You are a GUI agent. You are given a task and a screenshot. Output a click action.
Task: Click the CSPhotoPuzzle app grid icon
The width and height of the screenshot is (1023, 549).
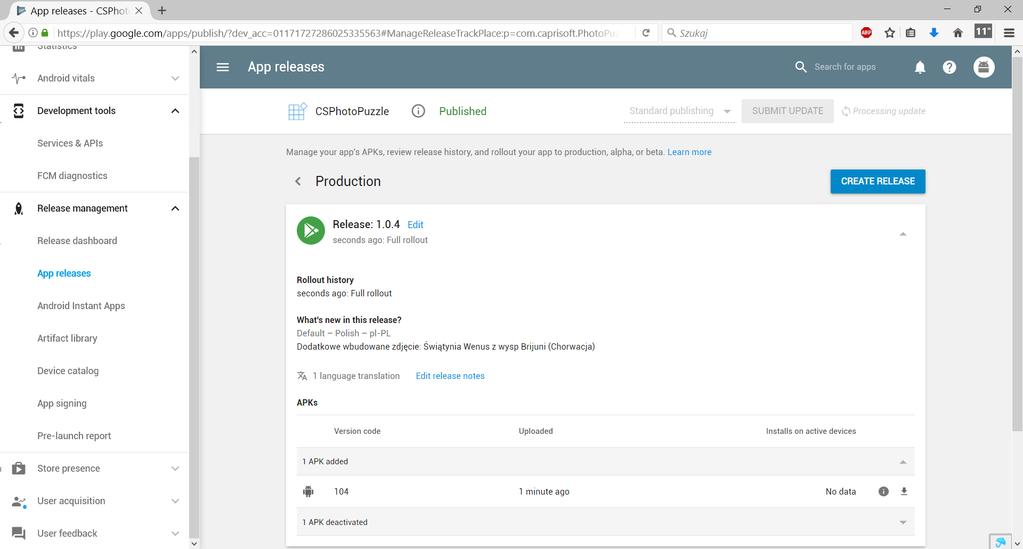297,111
